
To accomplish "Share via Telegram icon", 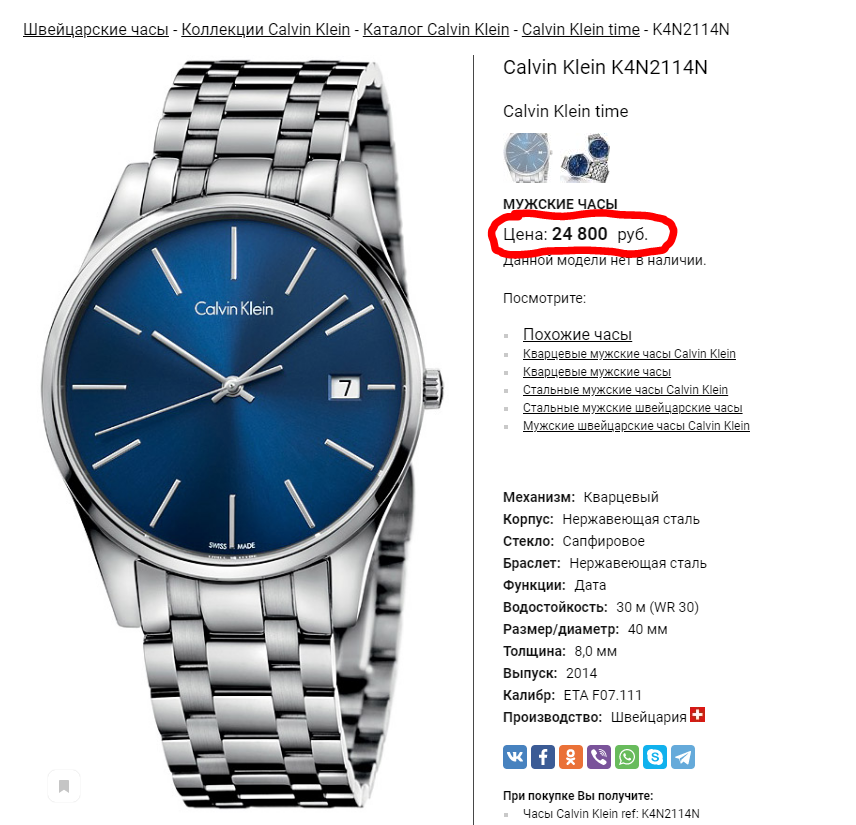I will pyautogui.click(x=683, y=757).
